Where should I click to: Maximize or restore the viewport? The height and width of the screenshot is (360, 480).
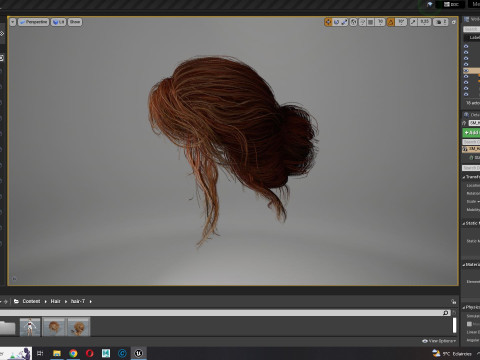pos(454,22)
